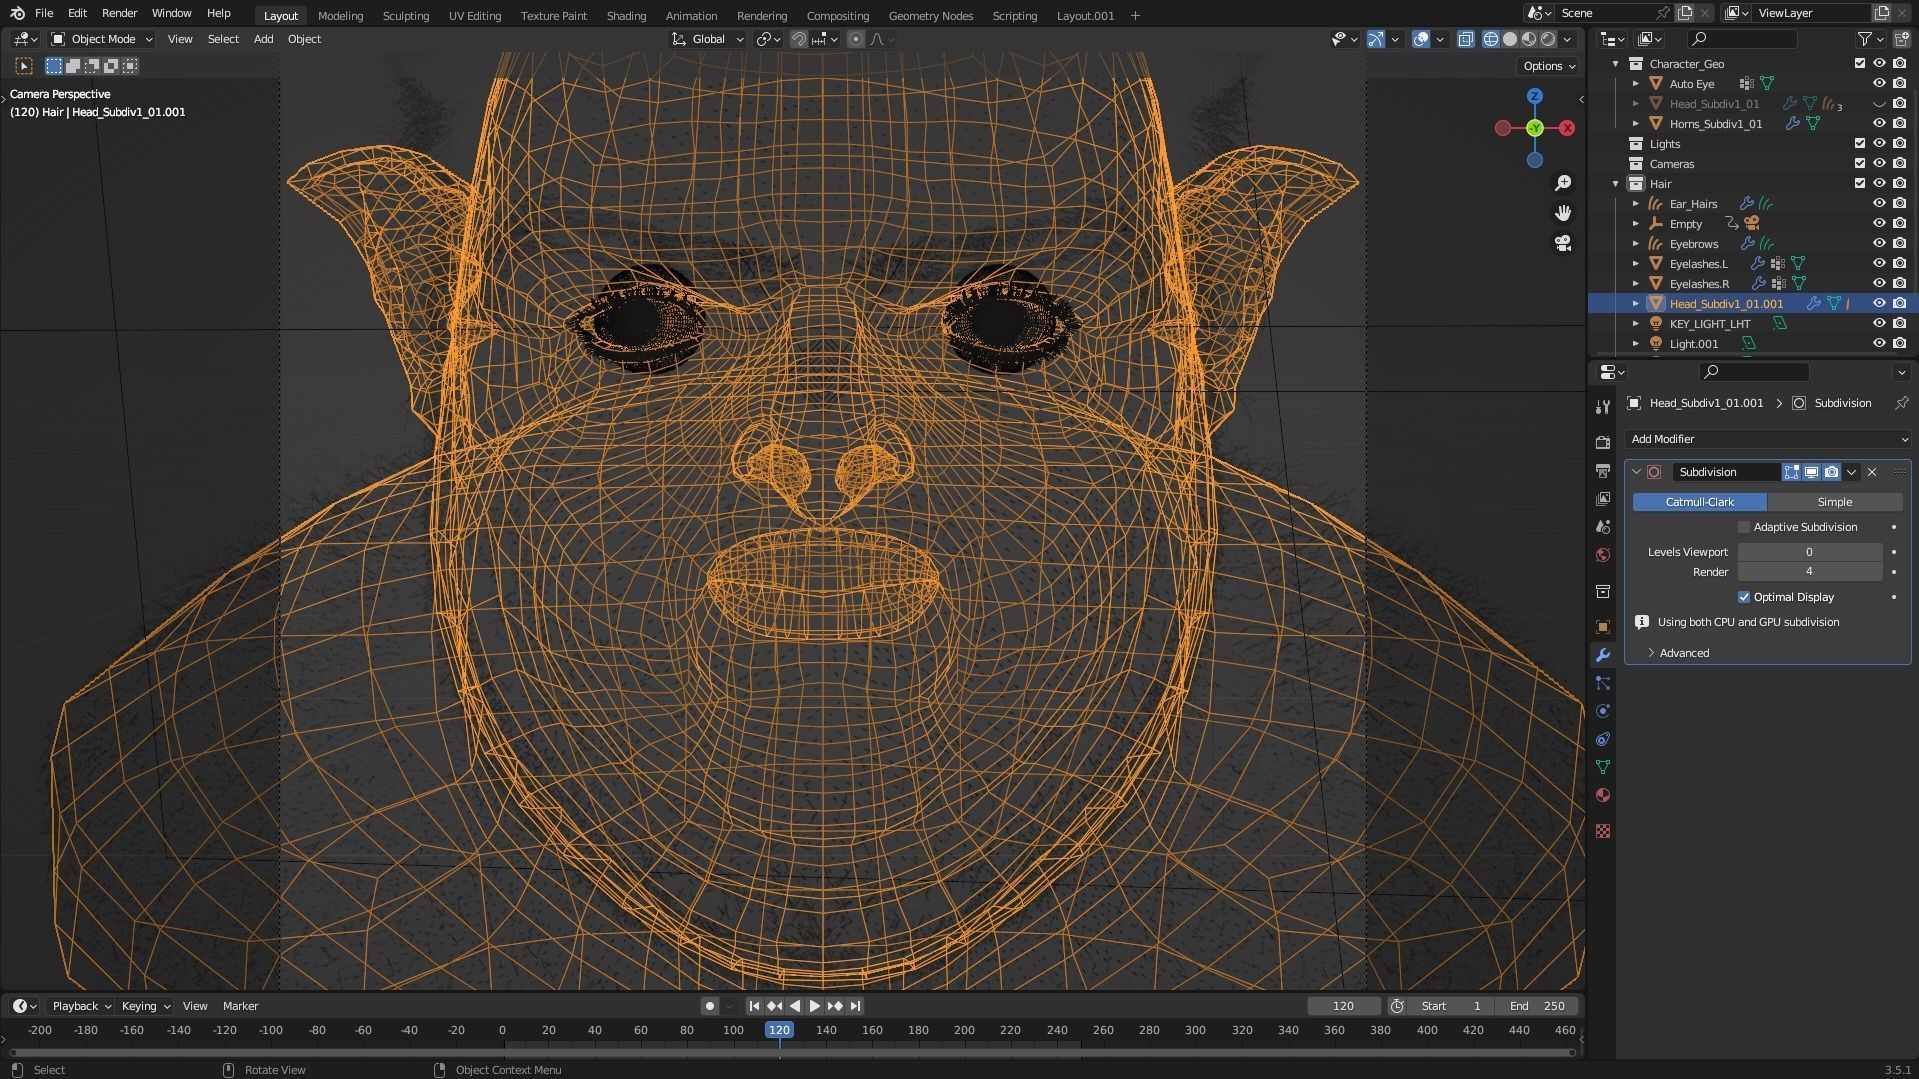Open the Physics properties tab

tap(1603, 711)
